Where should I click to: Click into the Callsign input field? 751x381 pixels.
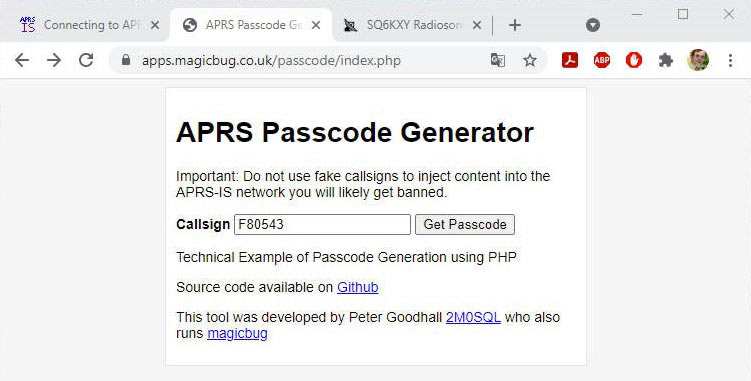coord(322,224)
